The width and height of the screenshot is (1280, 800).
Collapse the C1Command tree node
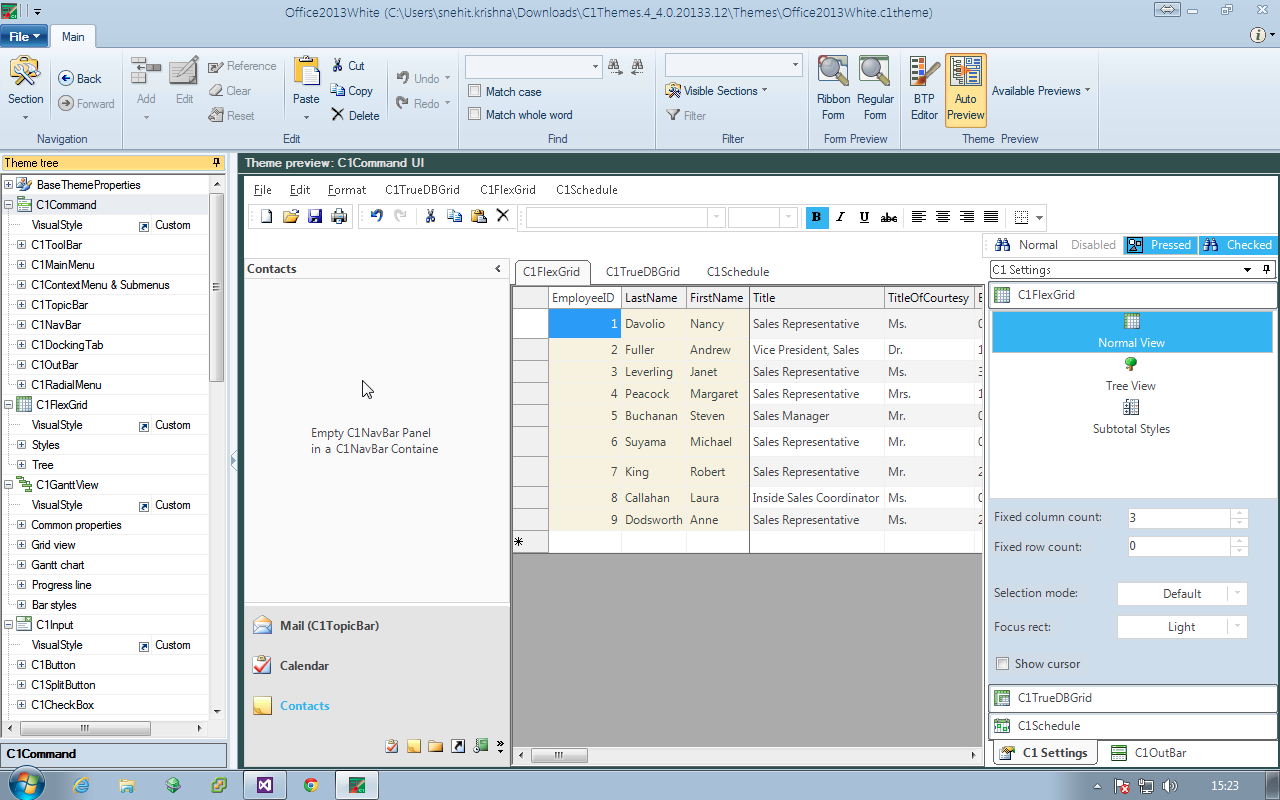click(9, 205)
